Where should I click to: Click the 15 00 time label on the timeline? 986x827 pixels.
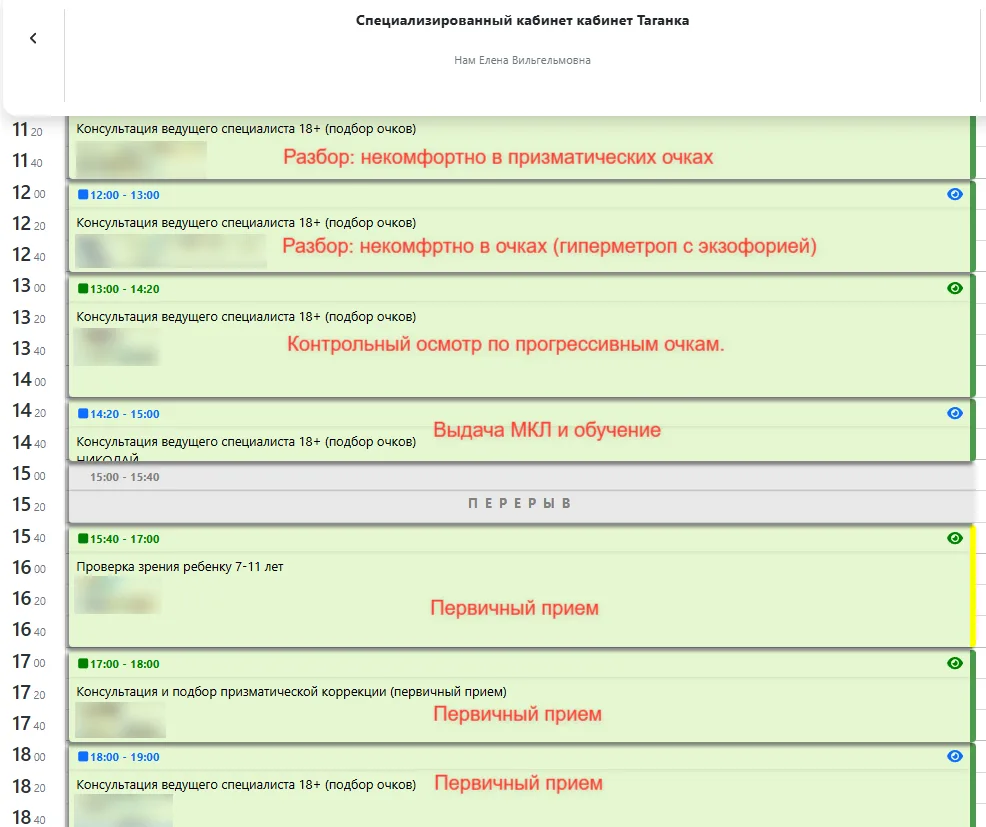29,474
